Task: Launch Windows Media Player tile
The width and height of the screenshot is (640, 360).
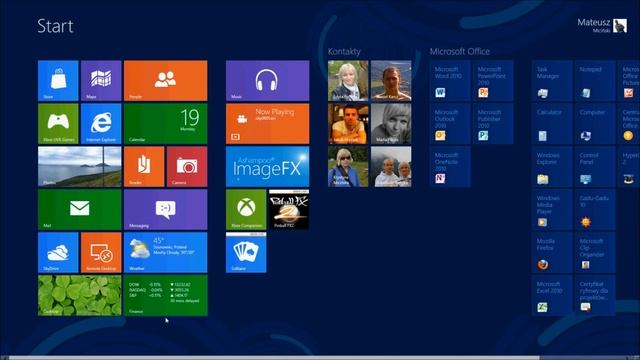Action: (552, 209)
